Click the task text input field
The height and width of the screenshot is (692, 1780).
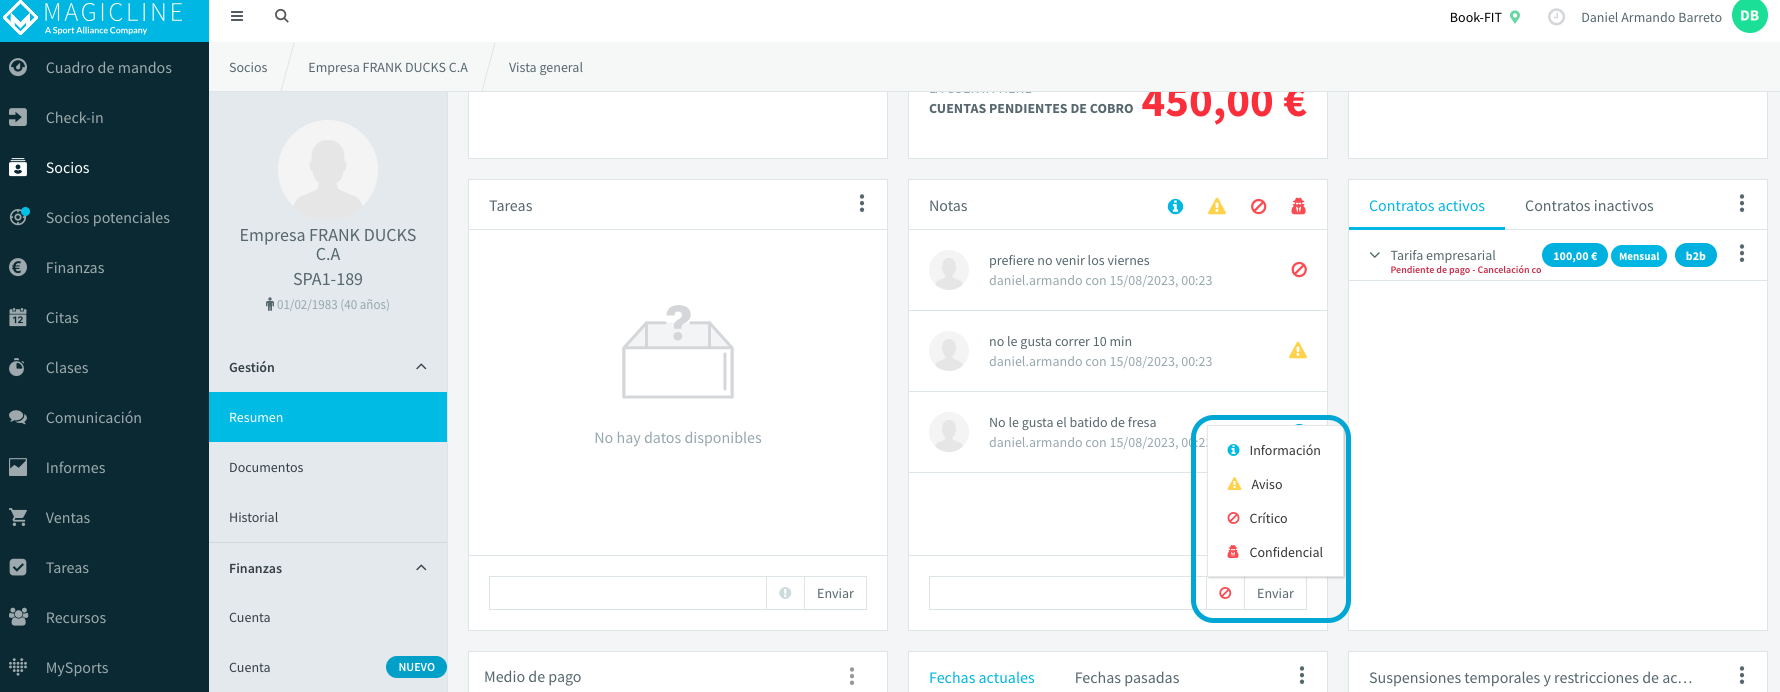628,593
